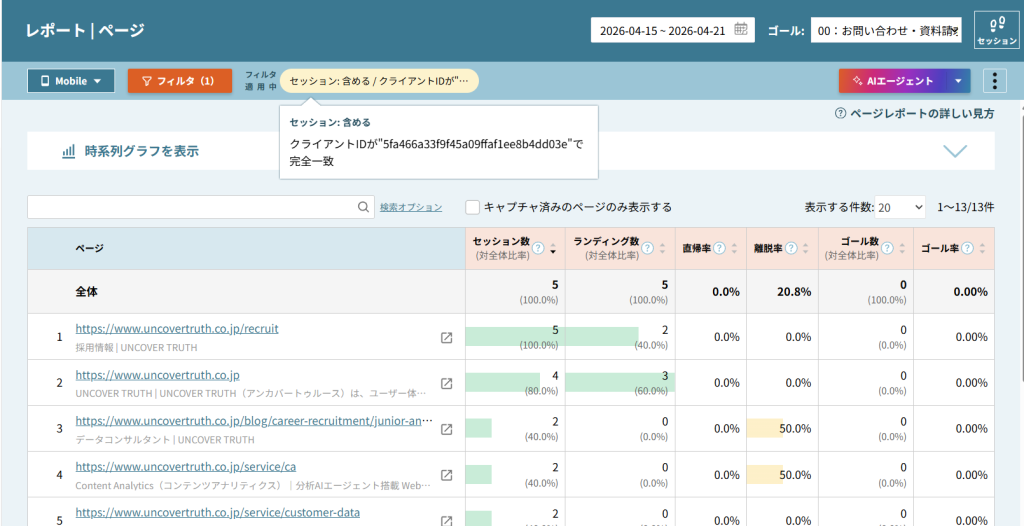1024x526 pixels.
Task: Click the フィルタ (1) button
Action: [179, 81]
